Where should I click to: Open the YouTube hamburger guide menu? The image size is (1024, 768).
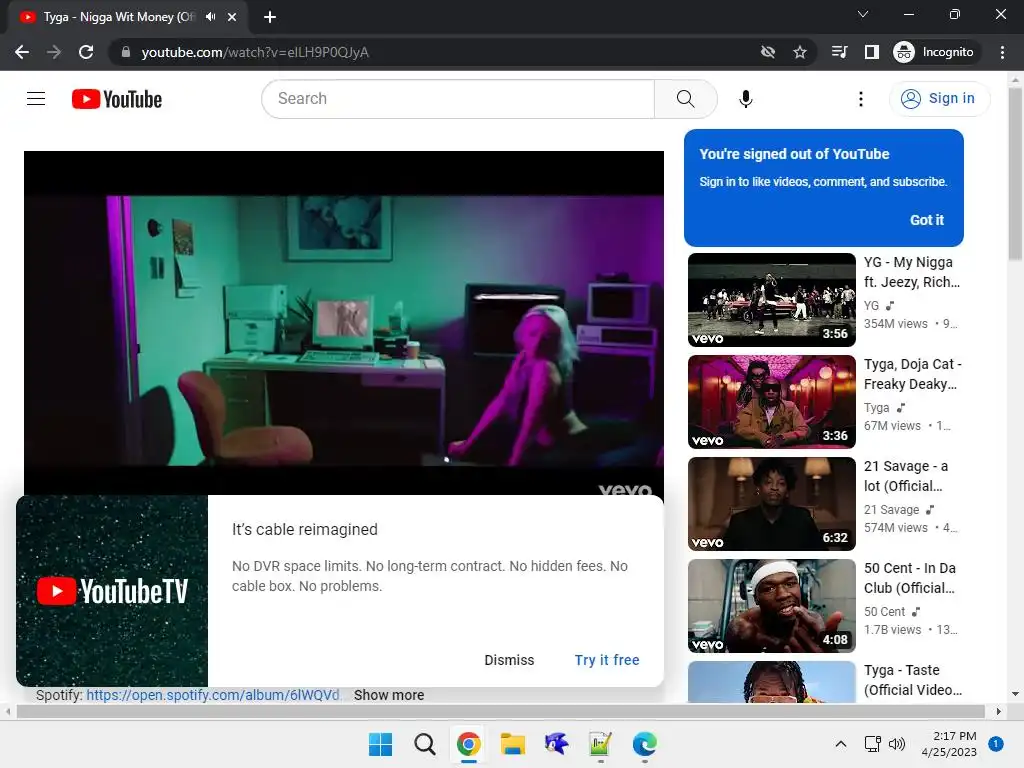pyautogui.click(x=36, y=99)
